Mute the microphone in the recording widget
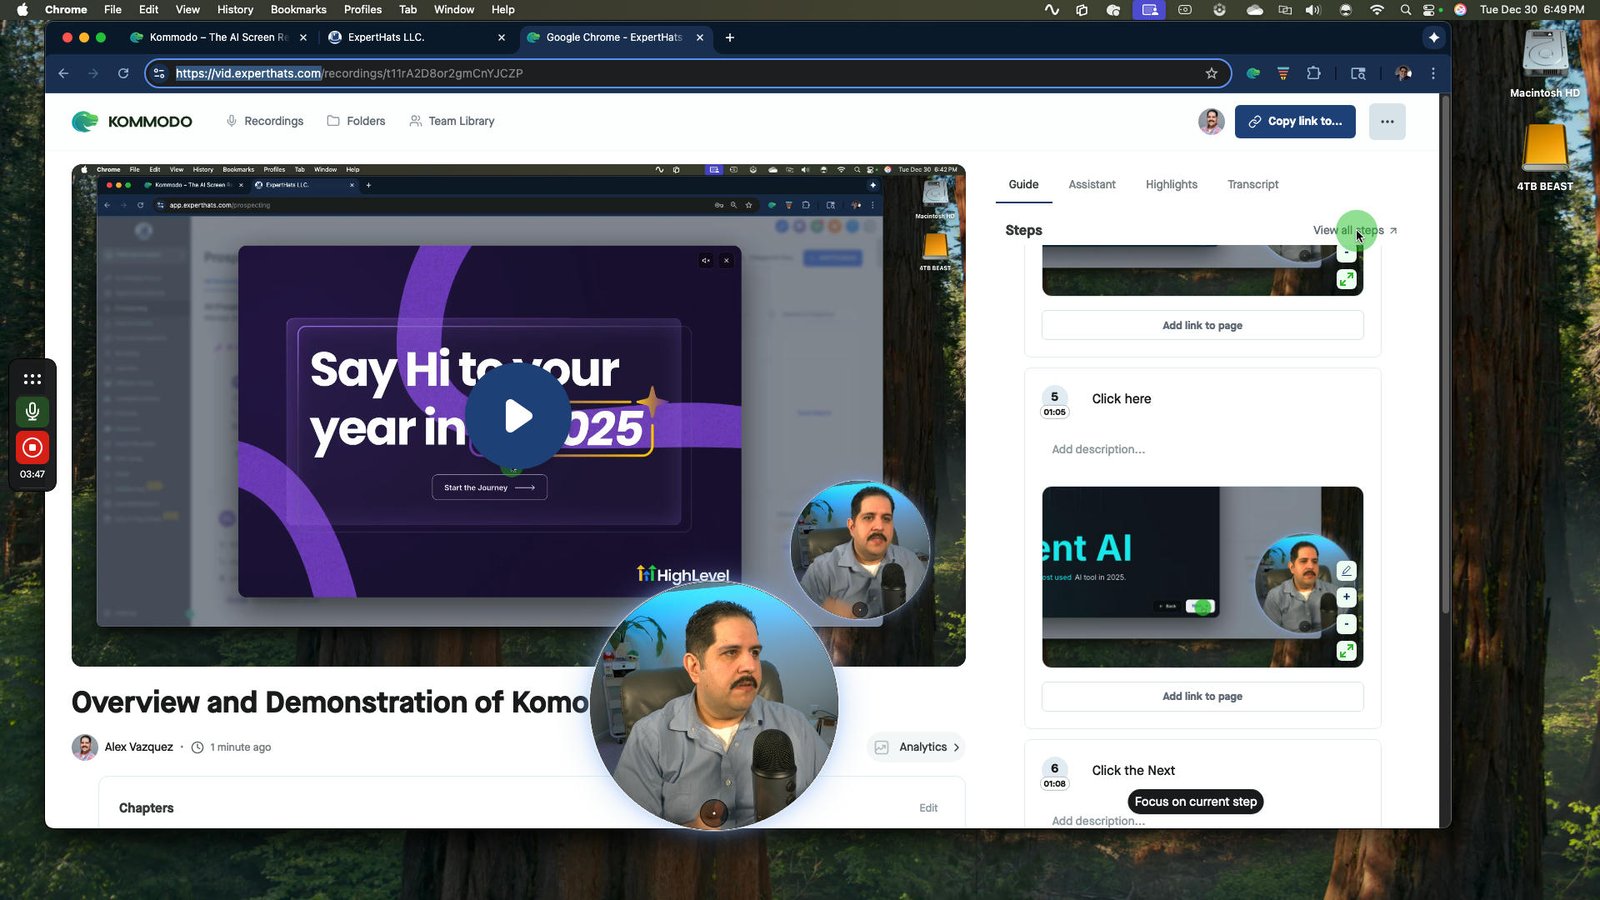 [32, 411]
